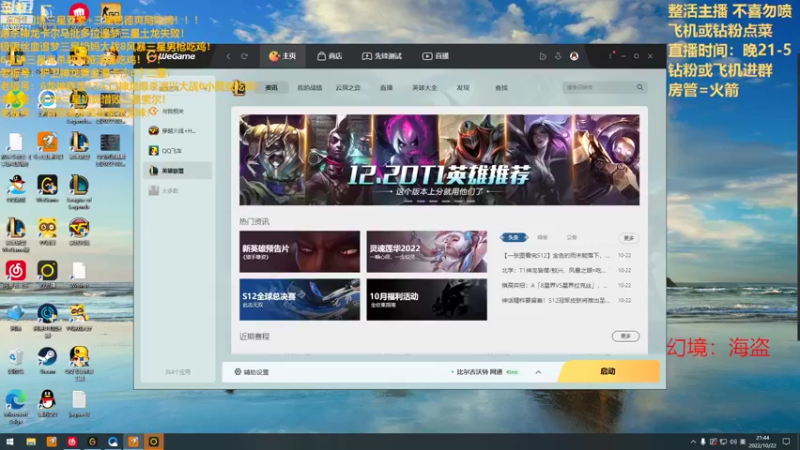Click NetEase Cloud Music icon in taskbar

tap(72, 441)
